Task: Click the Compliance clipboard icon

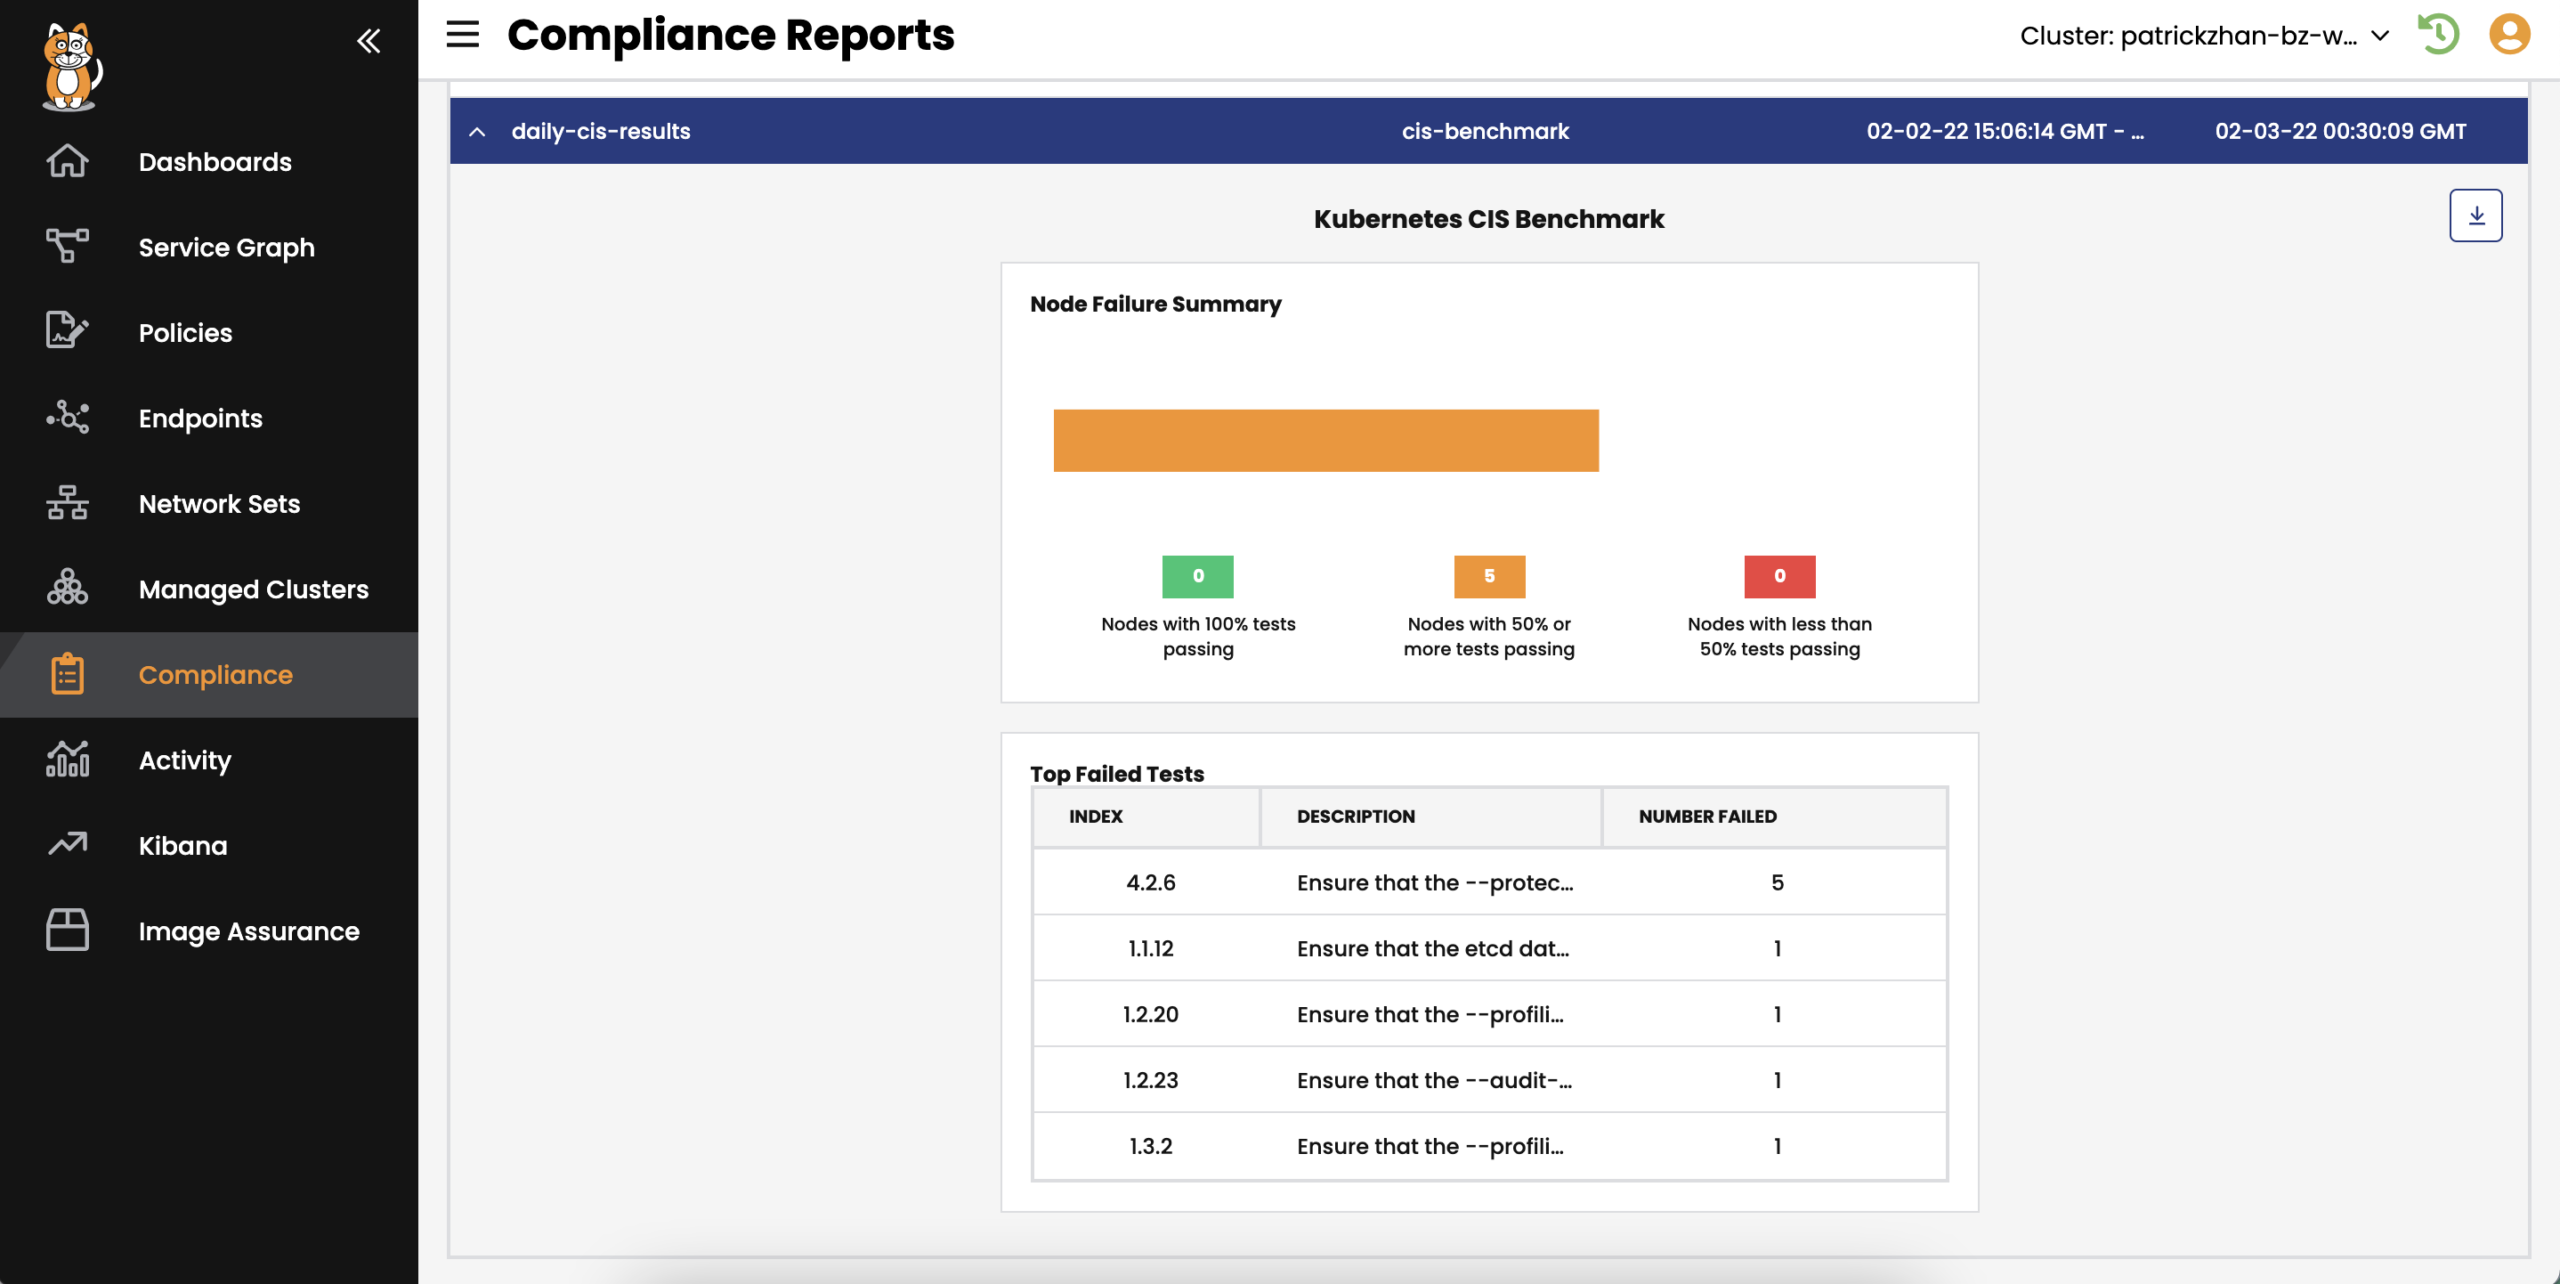Action: pos(67,674)
